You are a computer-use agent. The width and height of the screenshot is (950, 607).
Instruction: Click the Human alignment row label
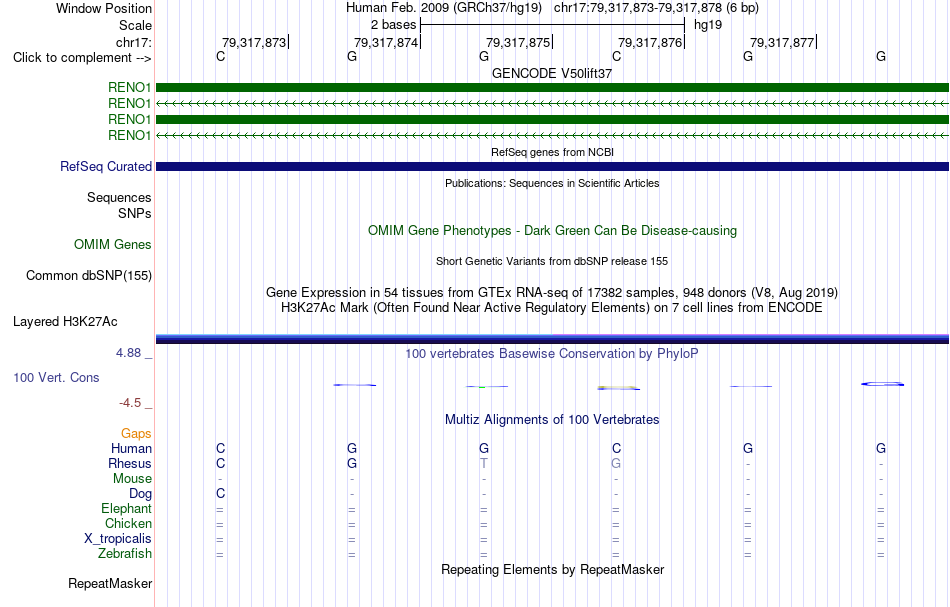[x=131, y=448]
